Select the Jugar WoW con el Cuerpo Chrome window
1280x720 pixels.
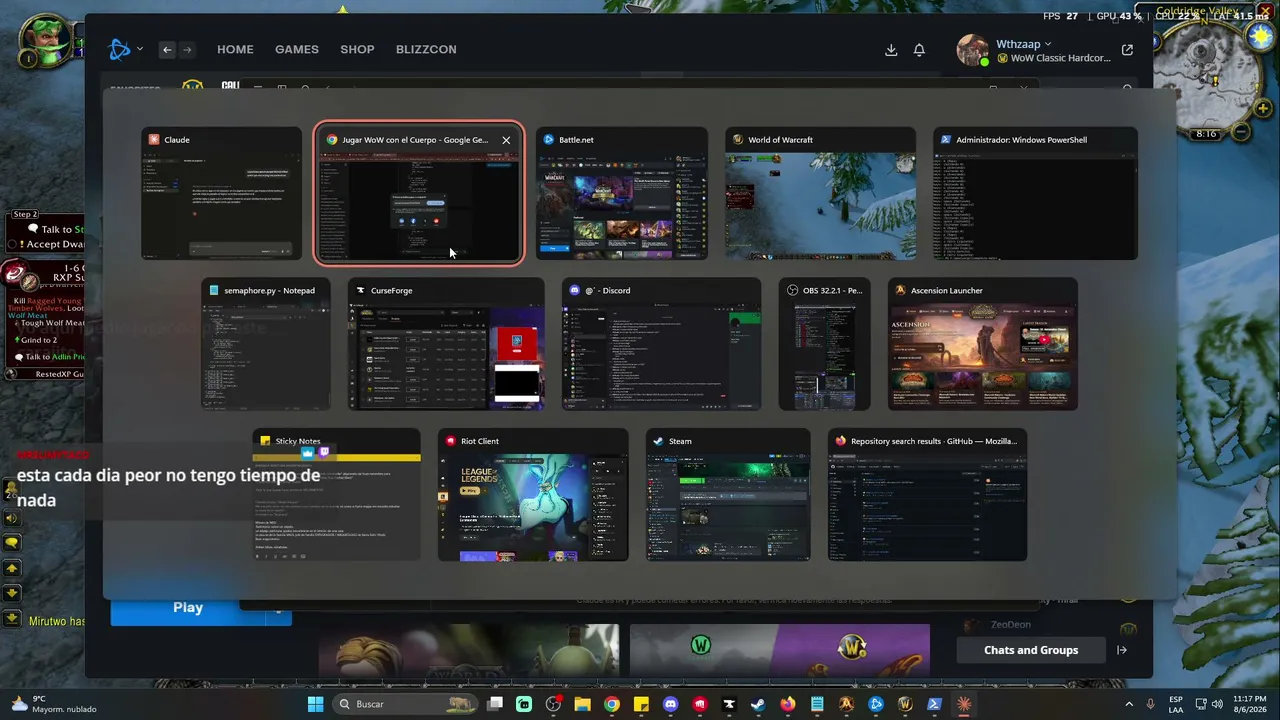pos(419,194)
